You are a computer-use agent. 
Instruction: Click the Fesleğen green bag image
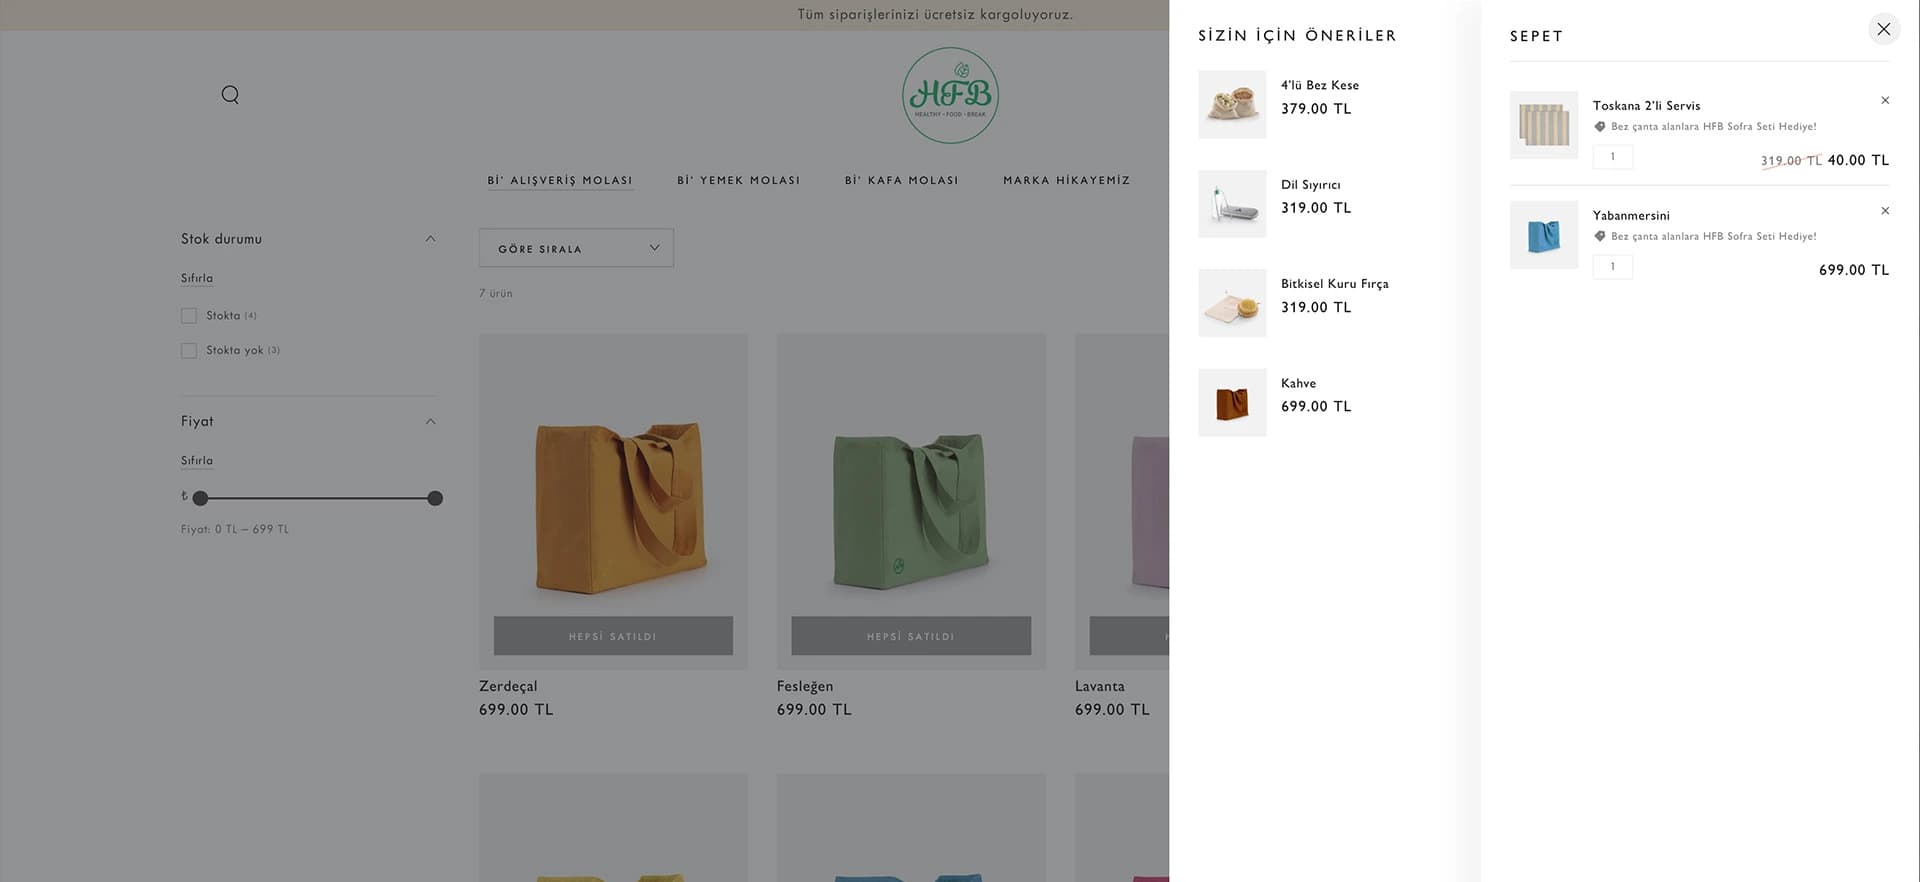[x=911, y=500]
